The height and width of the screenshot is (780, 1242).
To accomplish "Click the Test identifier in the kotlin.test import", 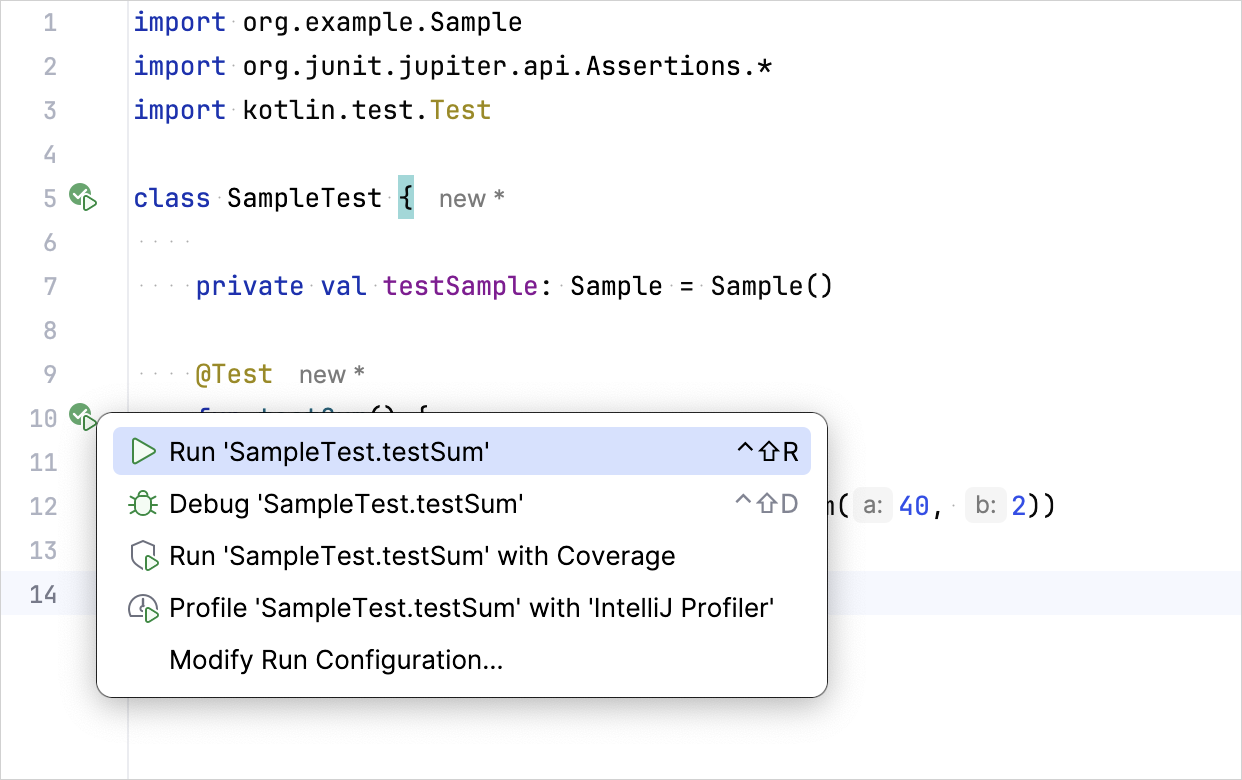I will [x=460, y=110].
